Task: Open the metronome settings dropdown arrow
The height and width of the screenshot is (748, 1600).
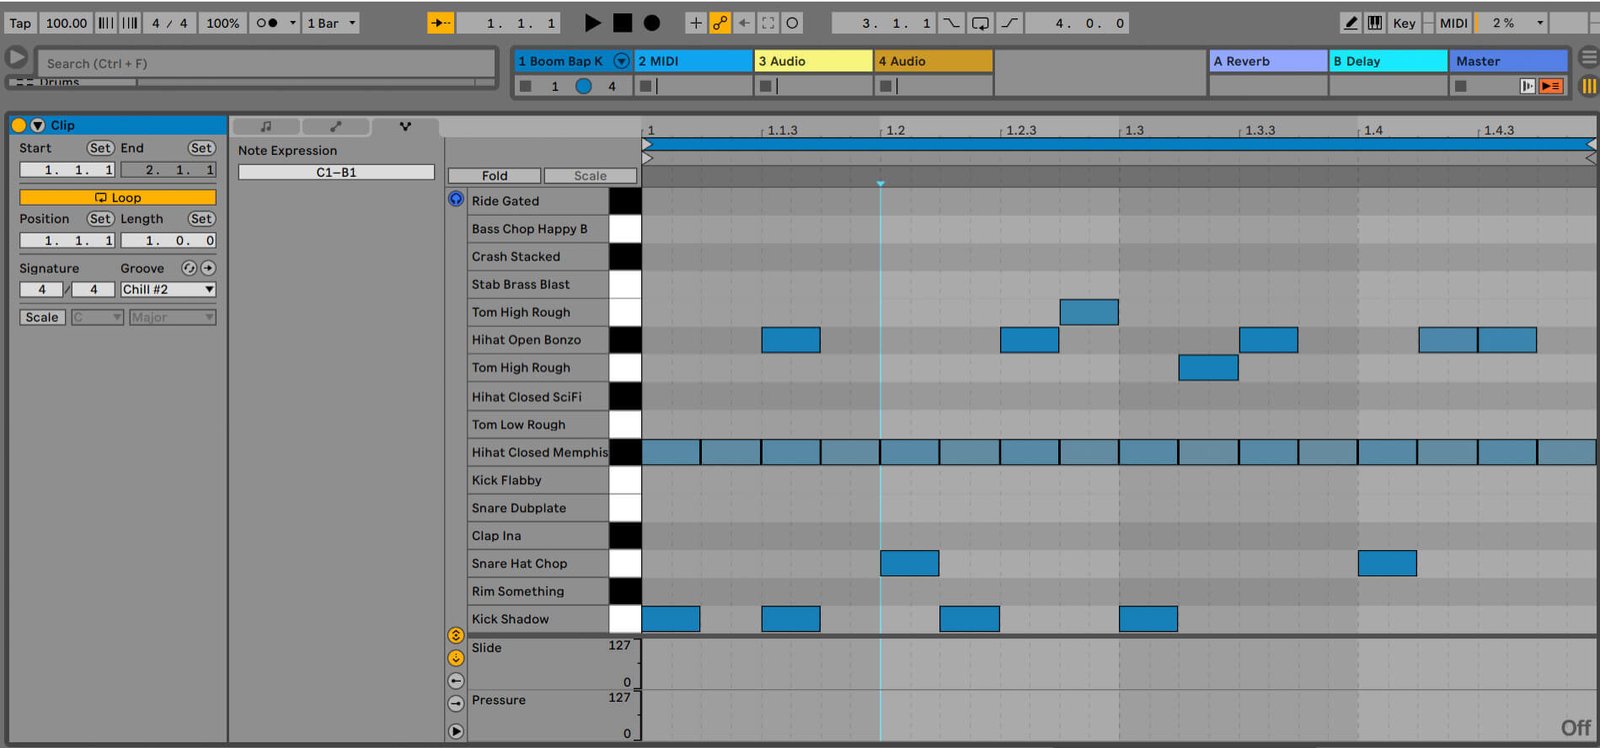Action: [x=292, y=22]
